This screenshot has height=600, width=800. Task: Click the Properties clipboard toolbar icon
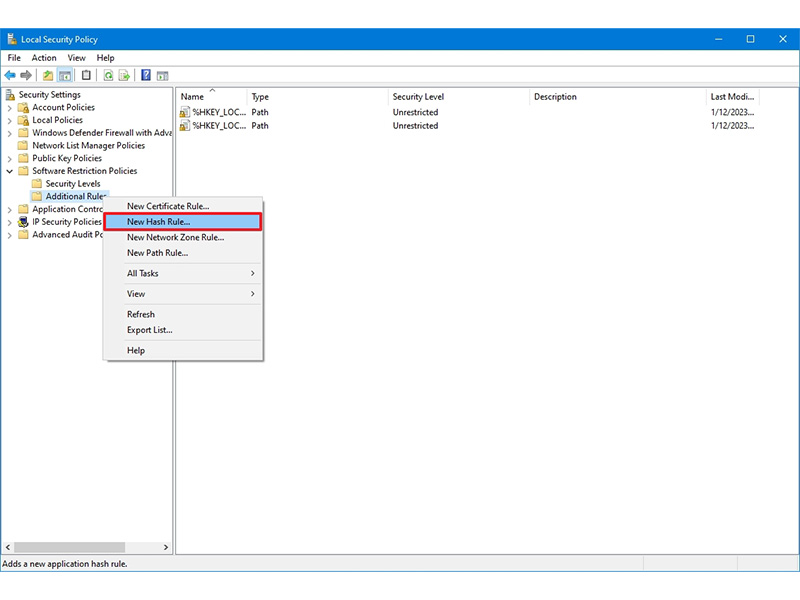pos(86,76)
